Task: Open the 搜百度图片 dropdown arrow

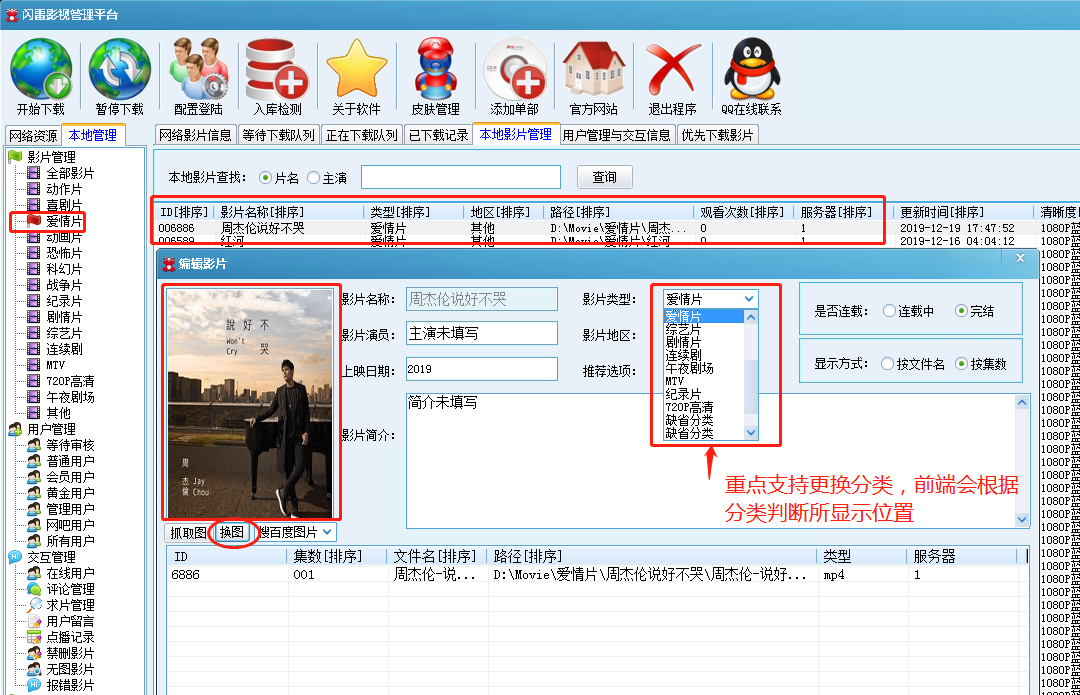Action: click(327, 533)
